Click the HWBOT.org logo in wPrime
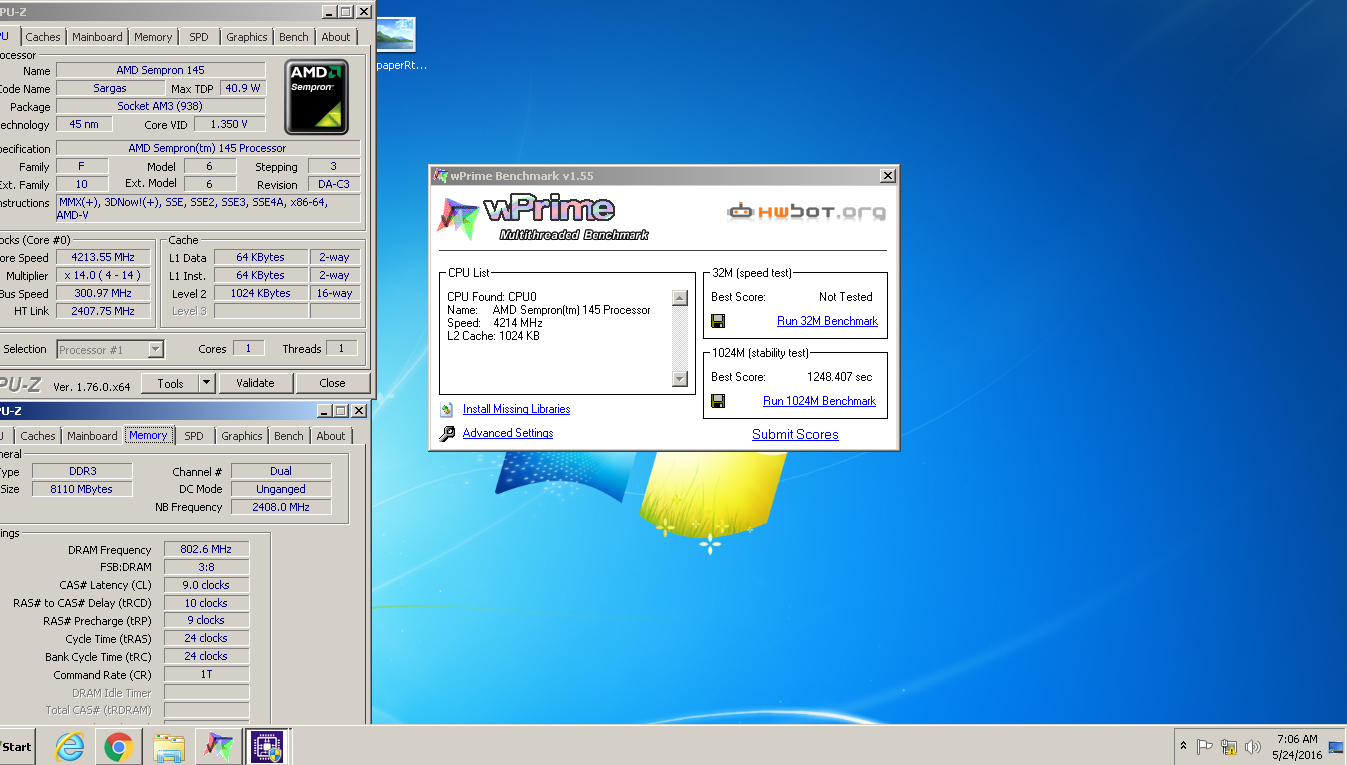The width and height of the screenshot is (1347, 765). [x=806, y=211]
